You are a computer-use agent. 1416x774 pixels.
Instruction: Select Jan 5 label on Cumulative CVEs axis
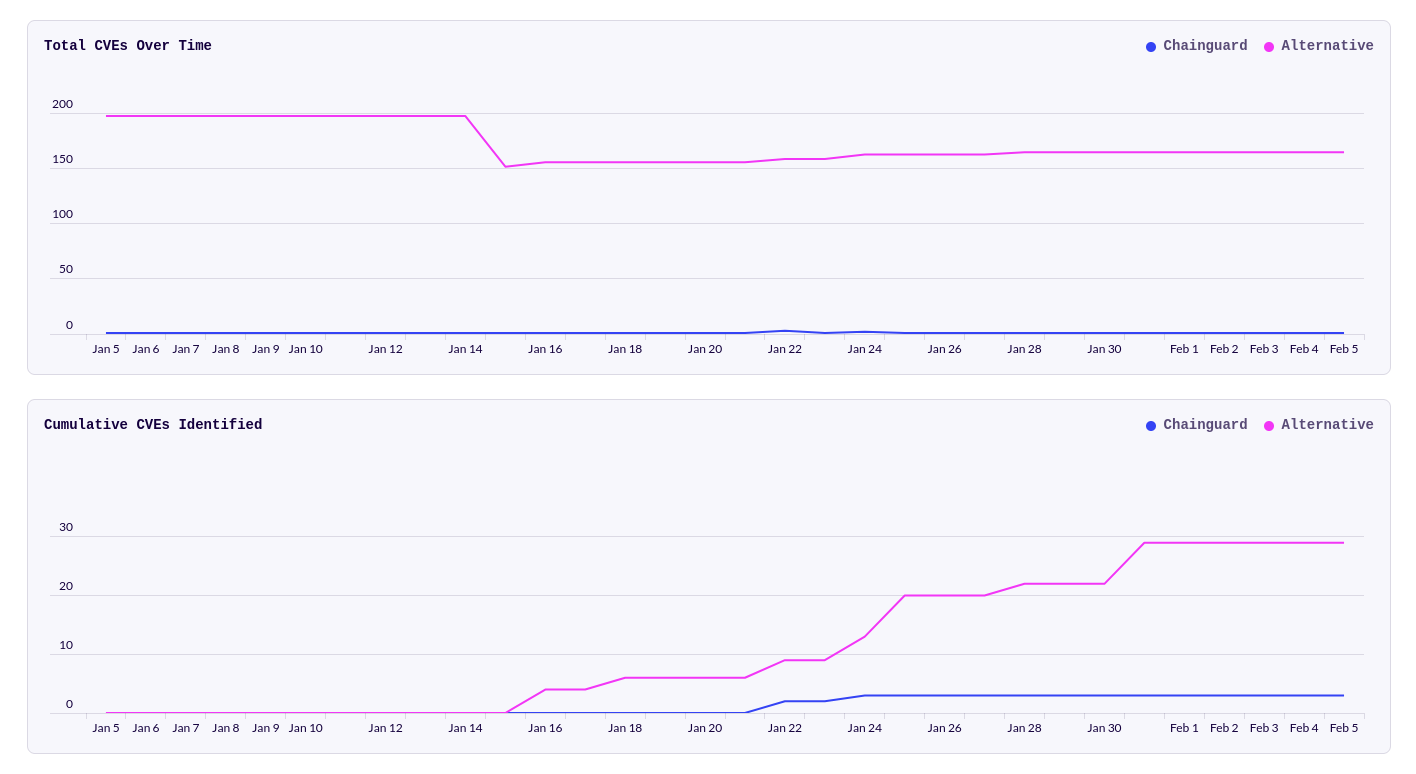[106, 728]
